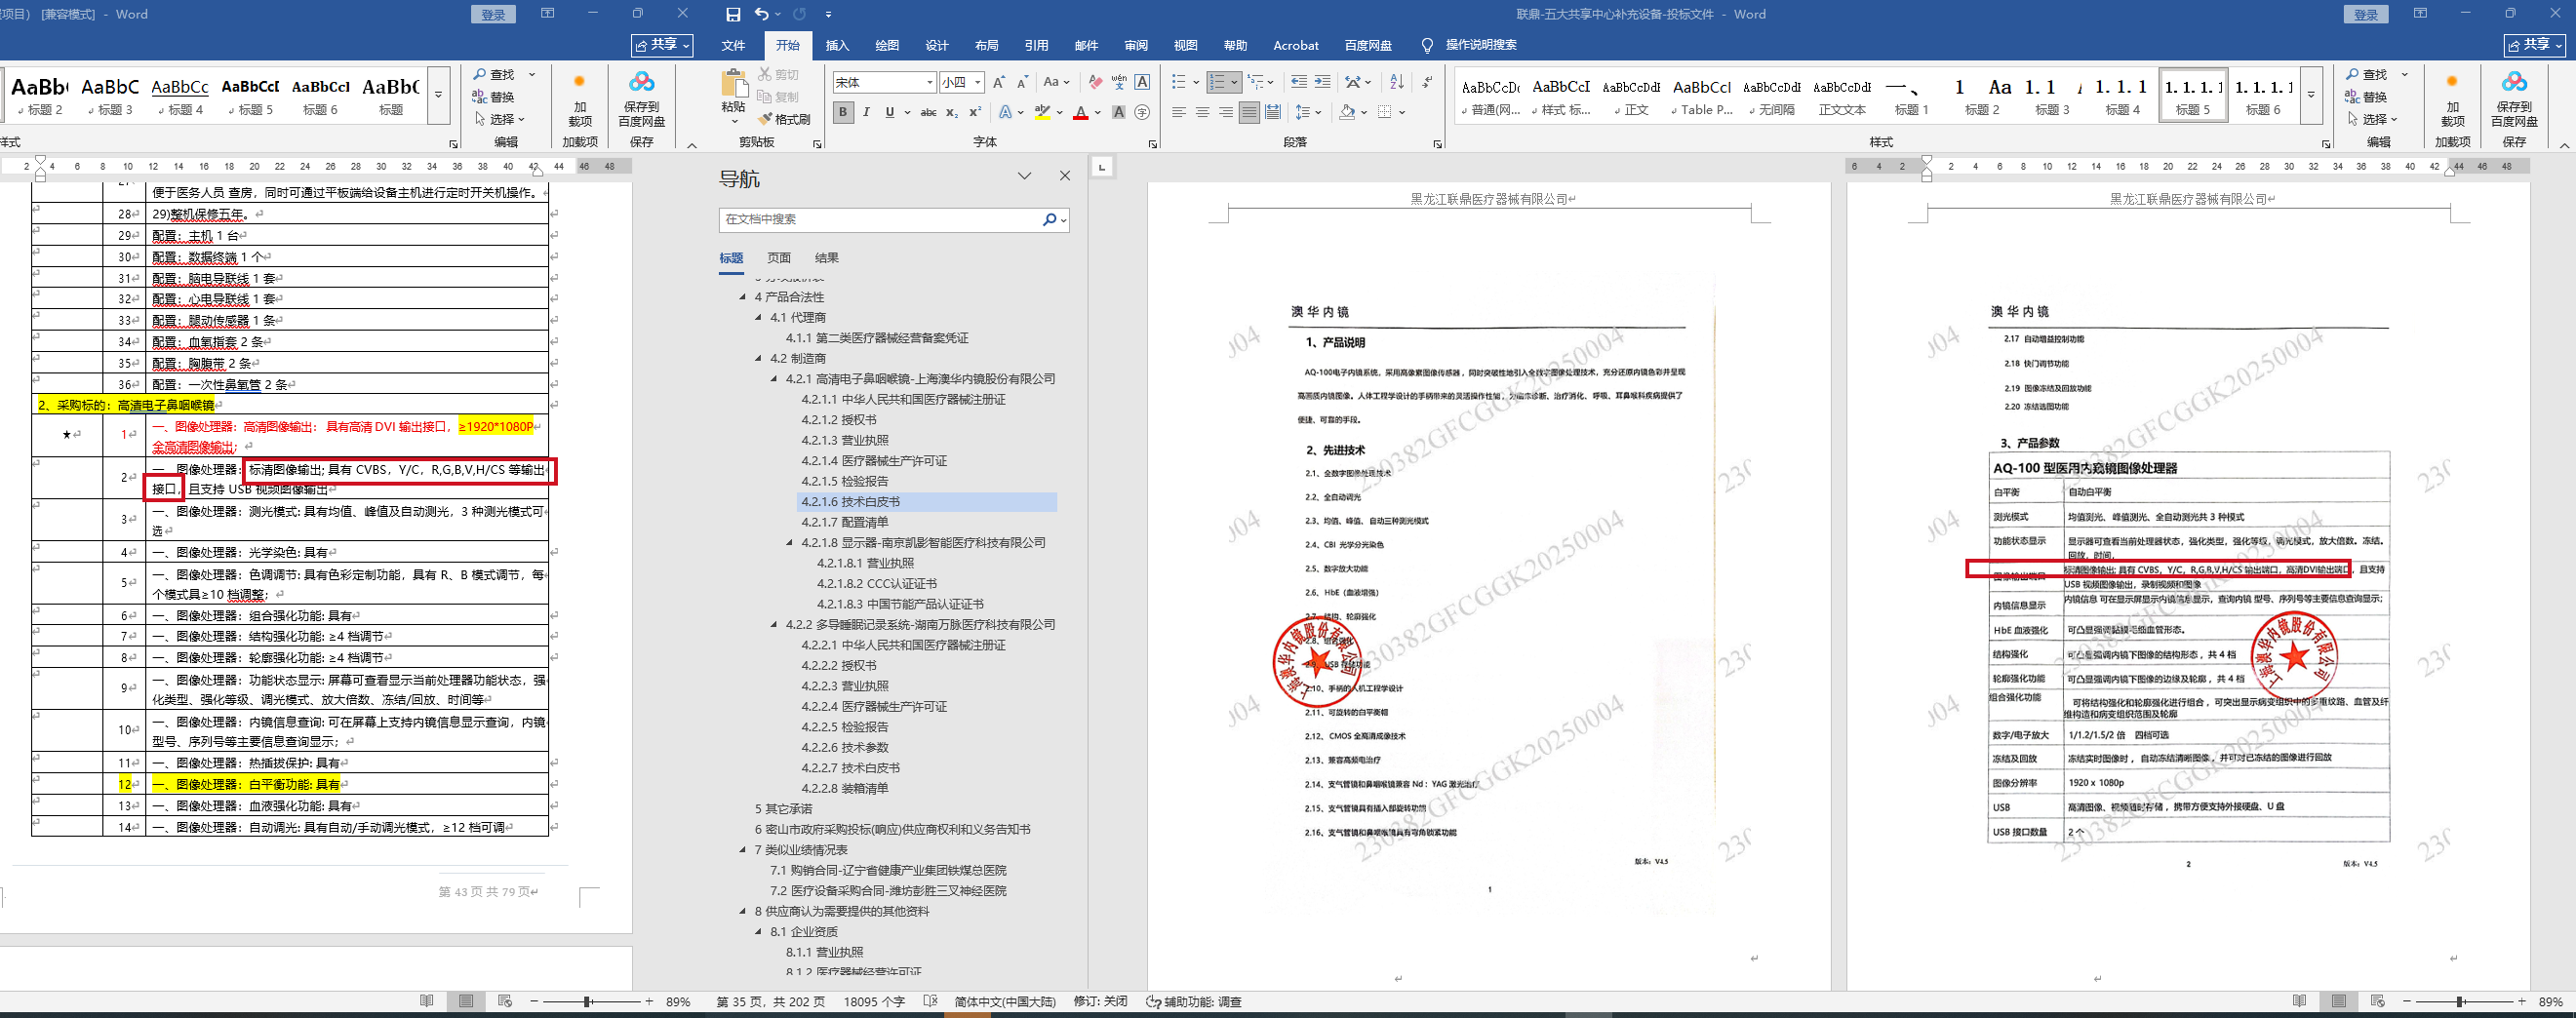This screenshot has height=1018, width=2576.
Task: Apply Character Border icon
Action: pyautogui.click(x=1142, y=82)
